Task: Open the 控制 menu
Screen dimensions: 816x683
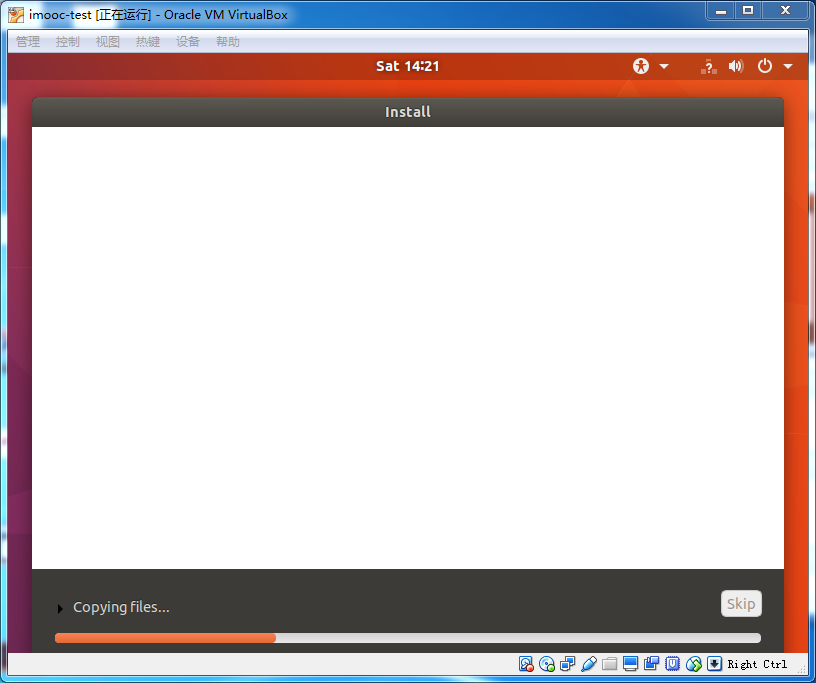Action: click(x=68, y=42)
